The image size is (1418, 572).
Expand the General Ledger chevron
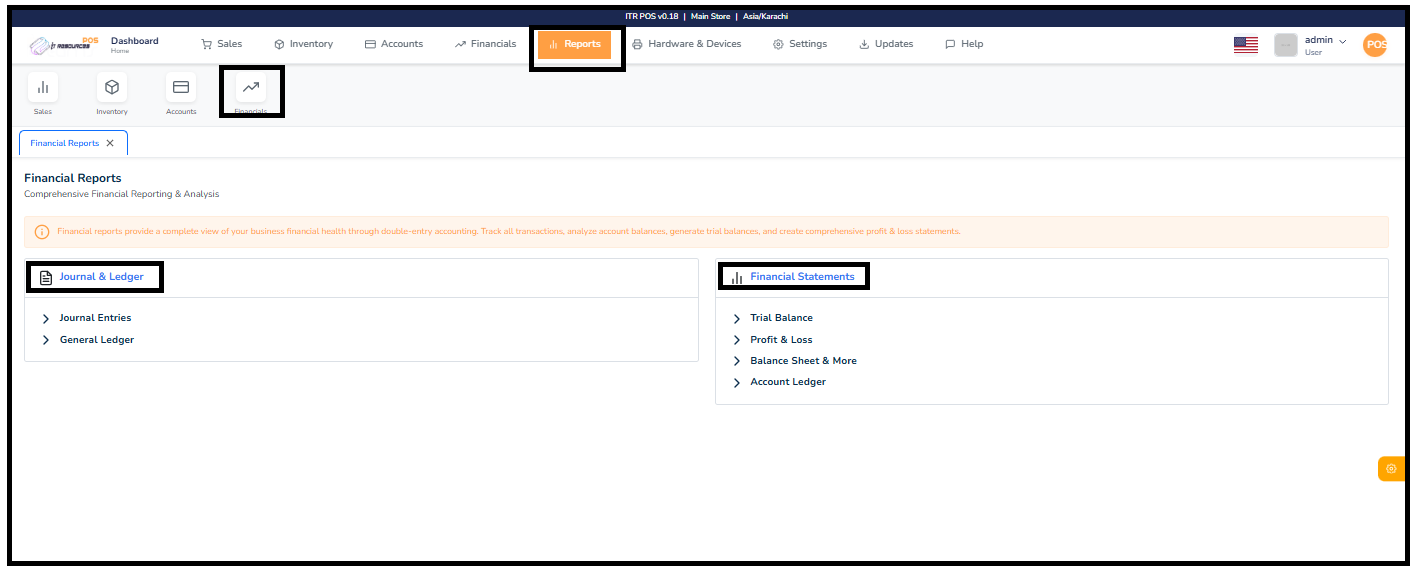(x=46, y=340)
